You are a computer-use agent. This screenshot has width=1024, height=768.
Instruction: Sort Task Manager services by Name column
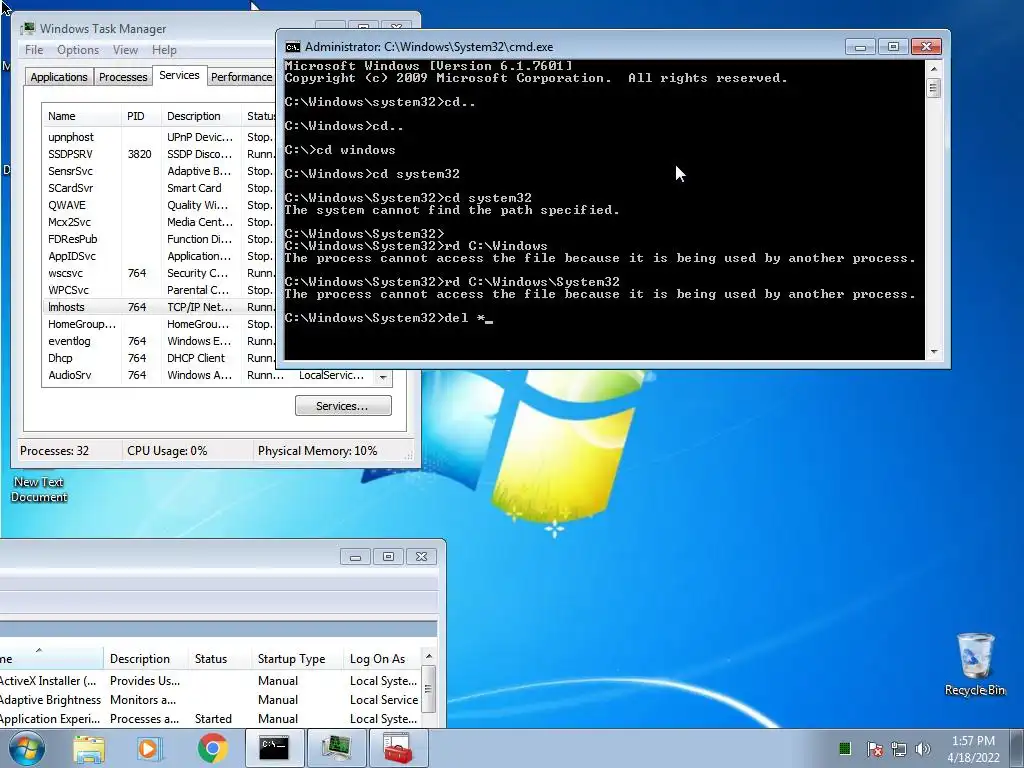point(82,116)
